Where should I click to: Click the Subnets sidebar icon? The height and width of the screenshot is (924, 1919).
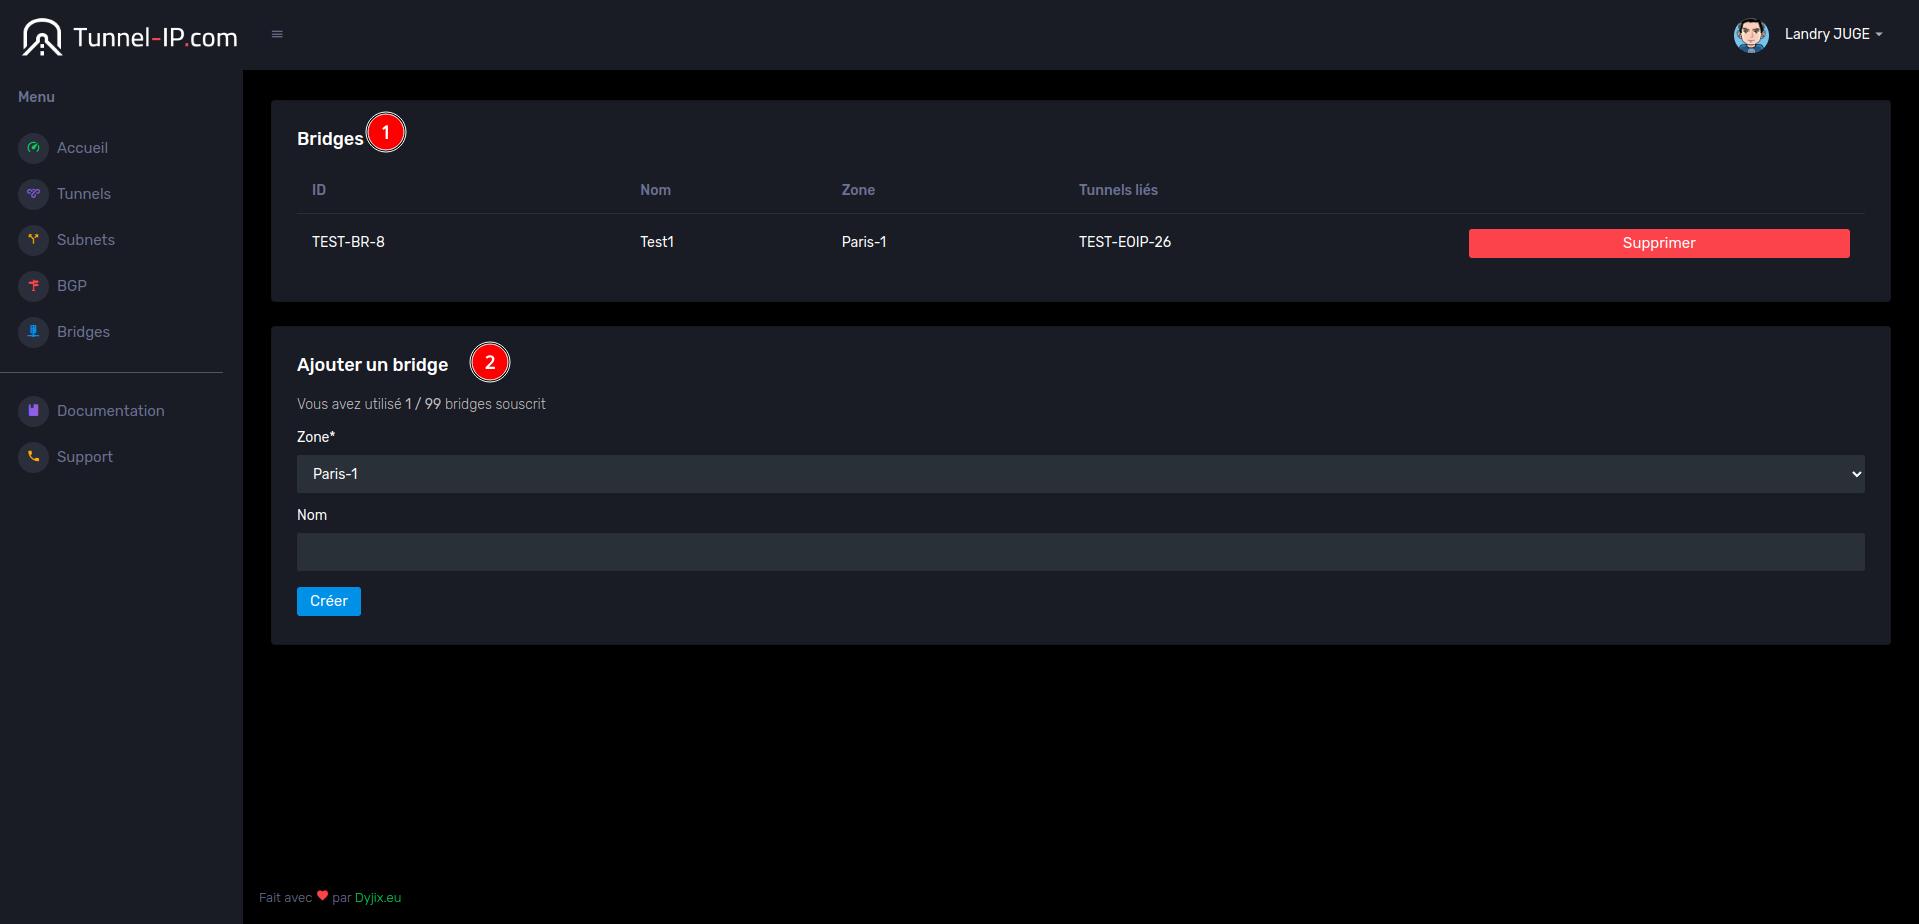[x=33, y=240]
